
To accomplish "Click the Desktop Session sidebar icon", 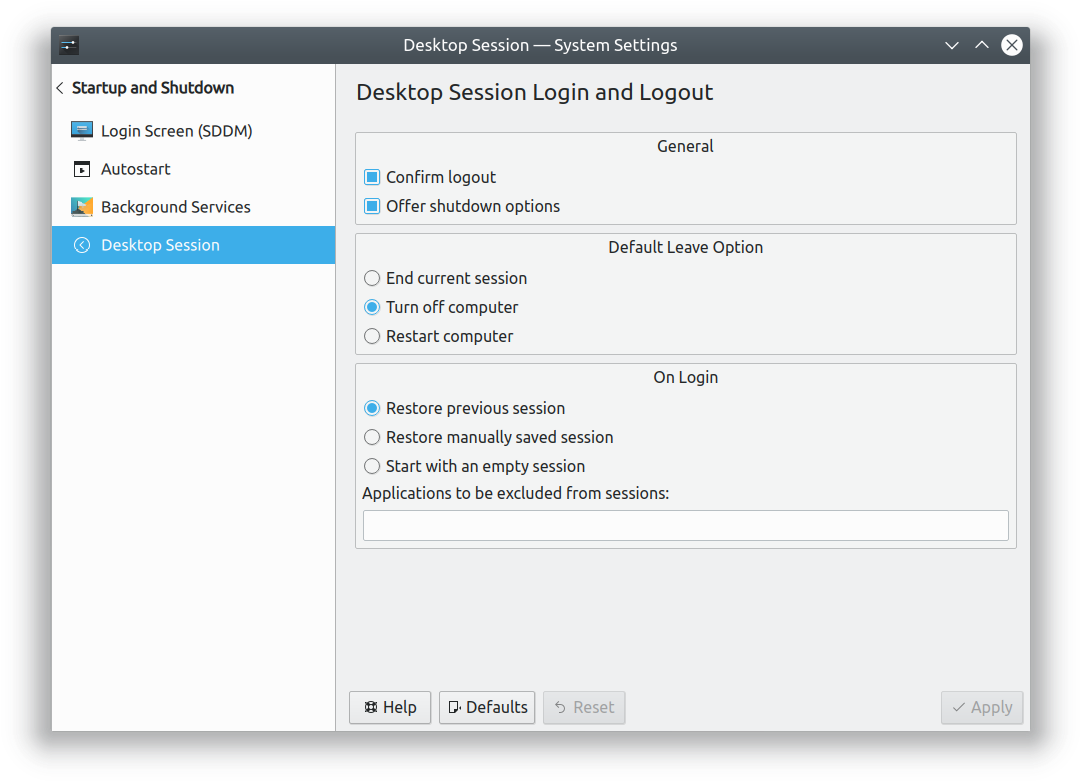I will (82, 245).
